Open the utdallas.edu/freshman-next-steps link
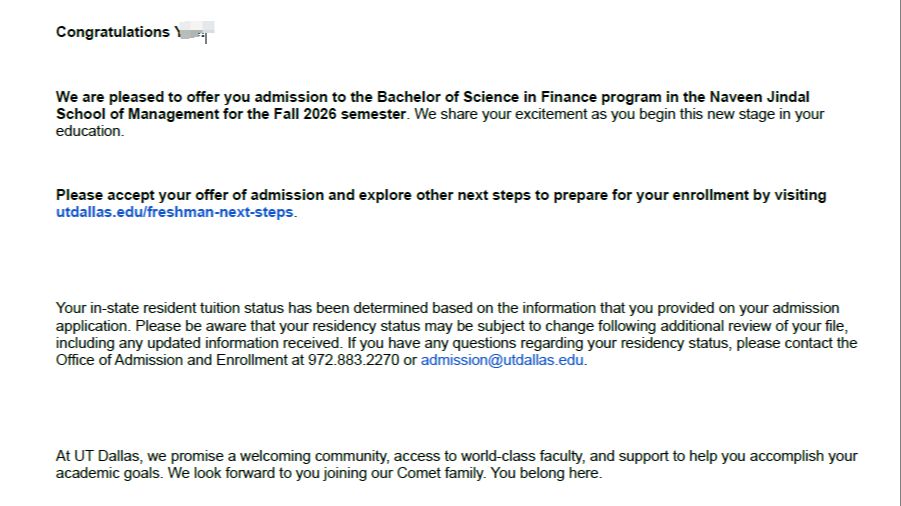 (175, 212)
